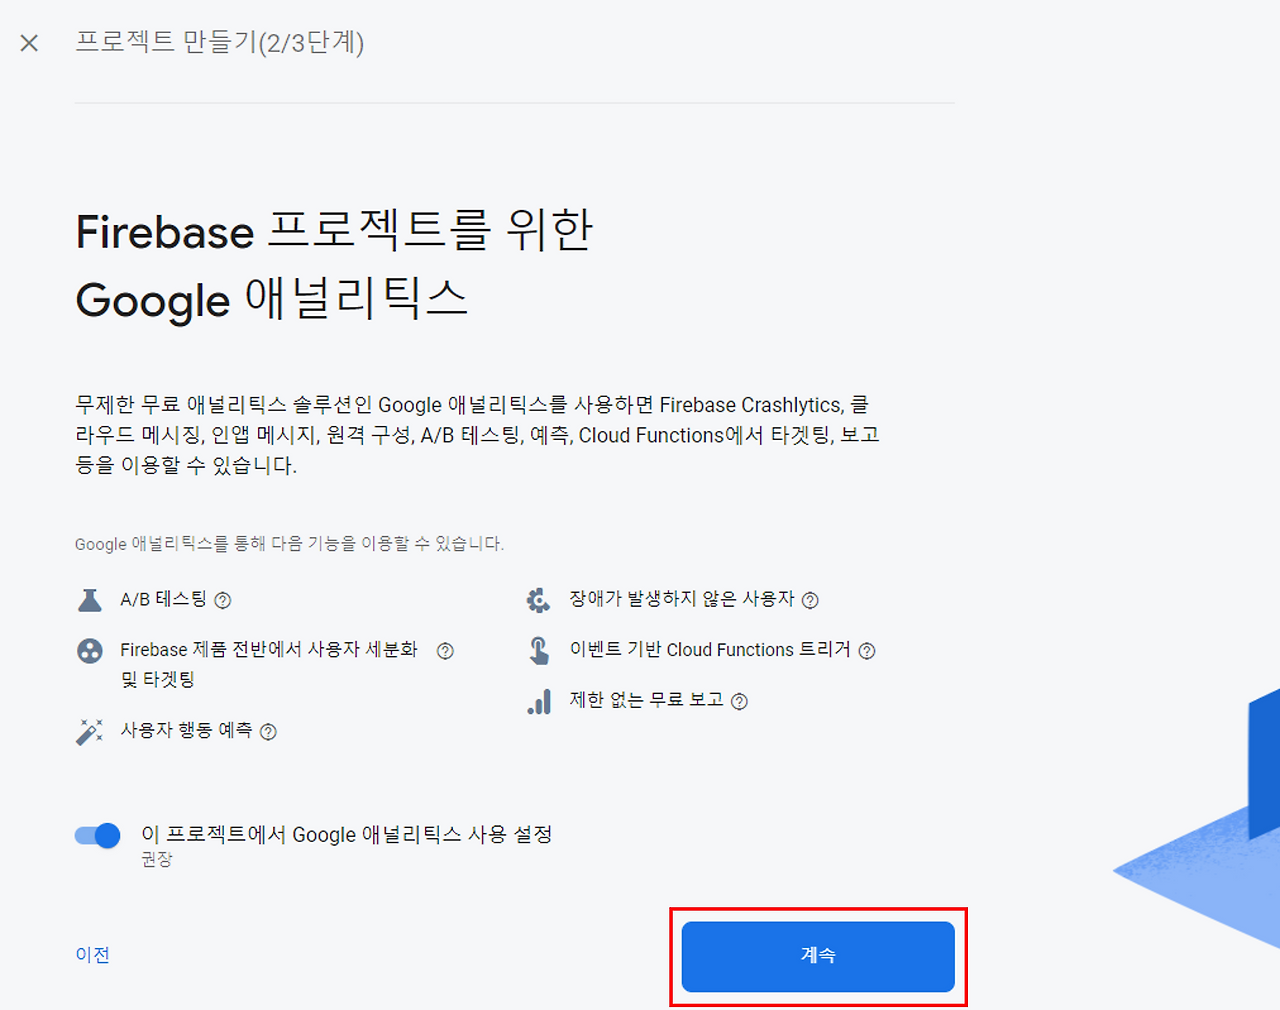1280x1010 pixels.
Task: Click the A/B 테스팅 flask icon
Action: (x=90, y=600)
